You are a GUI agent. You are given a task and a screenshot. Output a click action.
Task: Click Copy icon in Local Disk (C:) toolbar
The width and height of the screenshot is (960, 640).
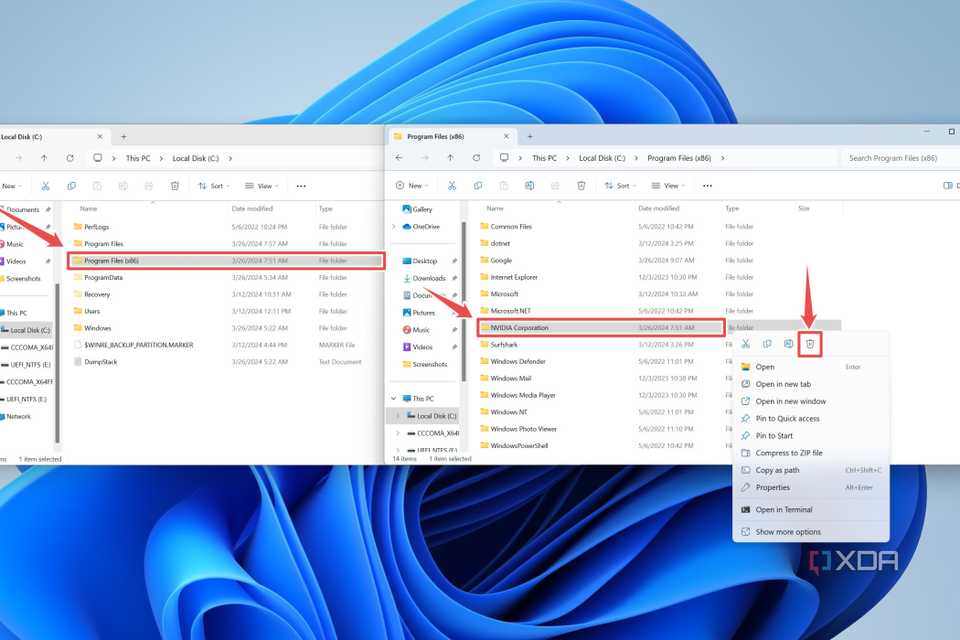(71, 186)
